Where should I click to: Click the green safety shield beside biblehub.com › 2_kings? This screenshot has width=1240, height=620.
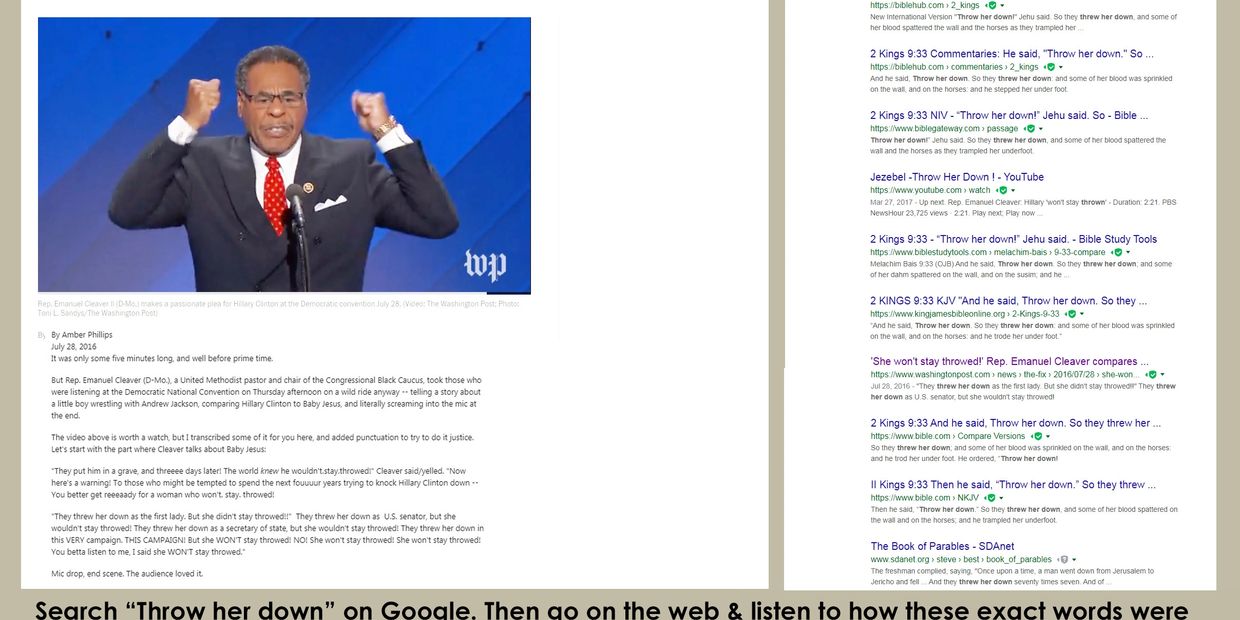click(x=992, y=6)
